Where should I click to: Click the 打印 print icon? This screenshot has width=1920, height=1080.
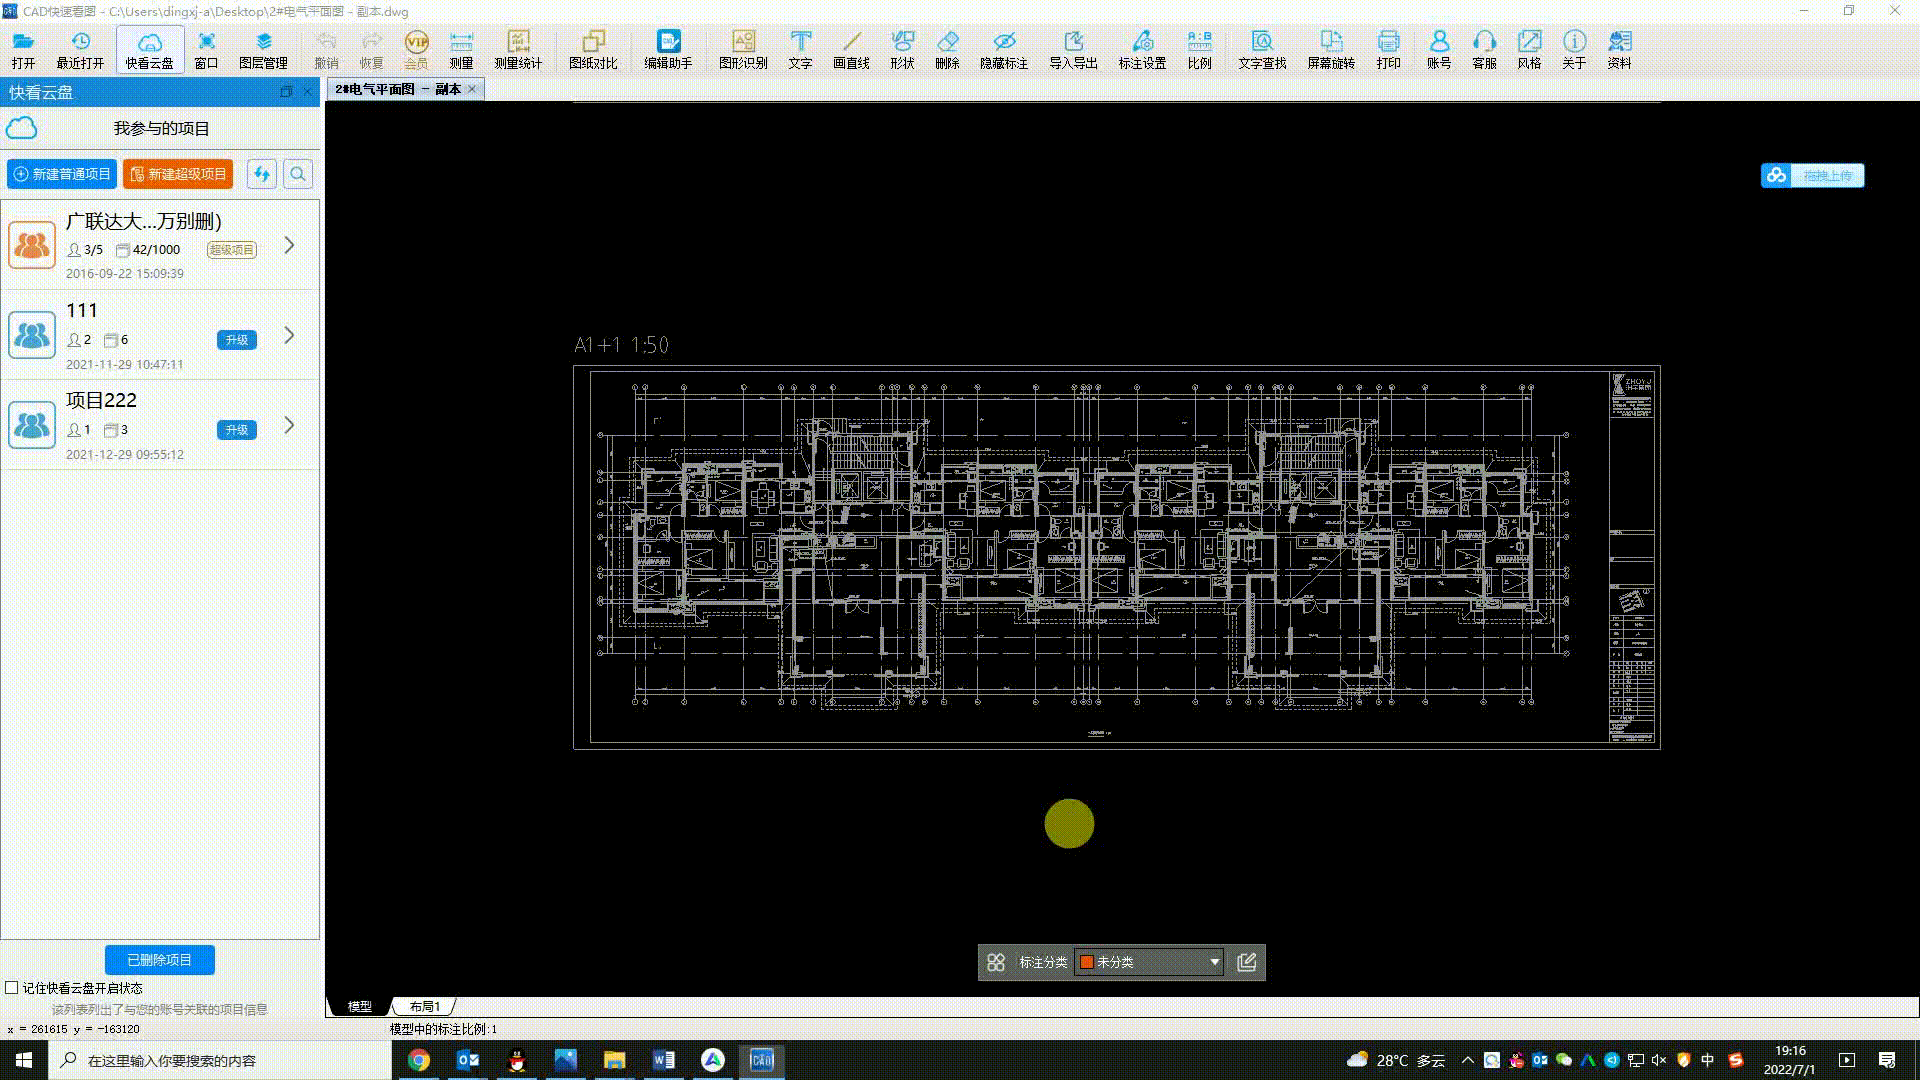coord(1388,49)
